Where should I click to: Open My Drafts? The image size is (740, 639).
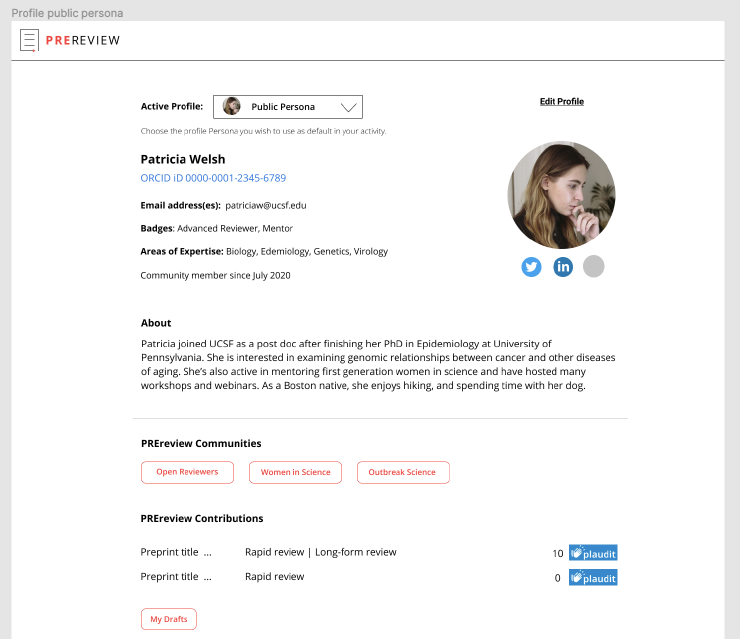pos(169,619)
